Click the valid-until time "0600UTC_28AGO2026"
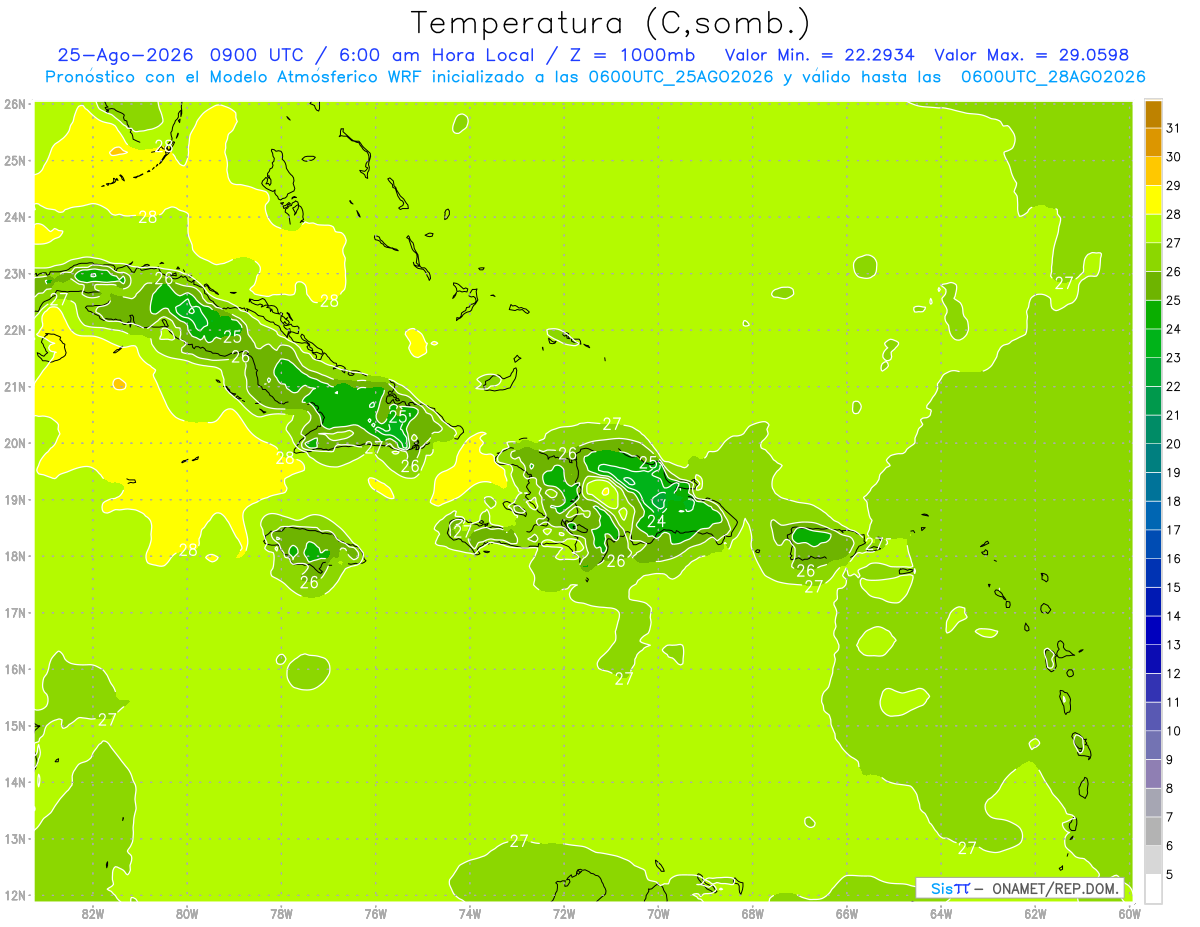This screenshot has width=1200, height=927. point(1053,77)
